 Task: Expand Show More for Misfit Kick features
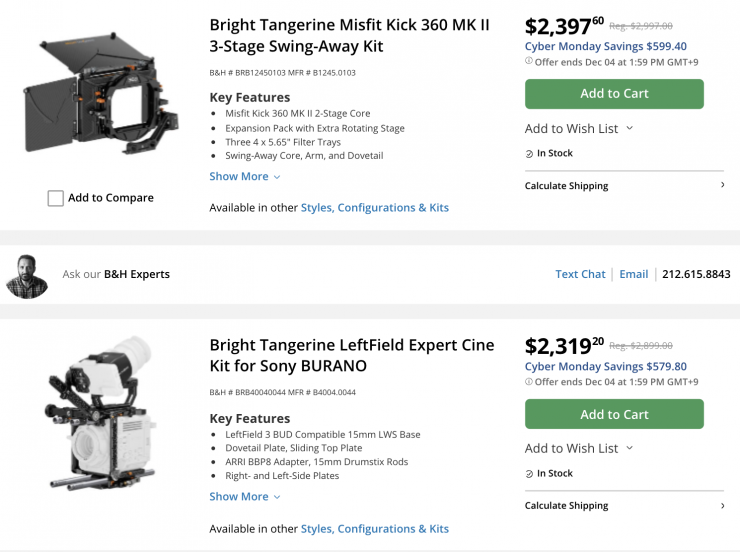point(245,177)
